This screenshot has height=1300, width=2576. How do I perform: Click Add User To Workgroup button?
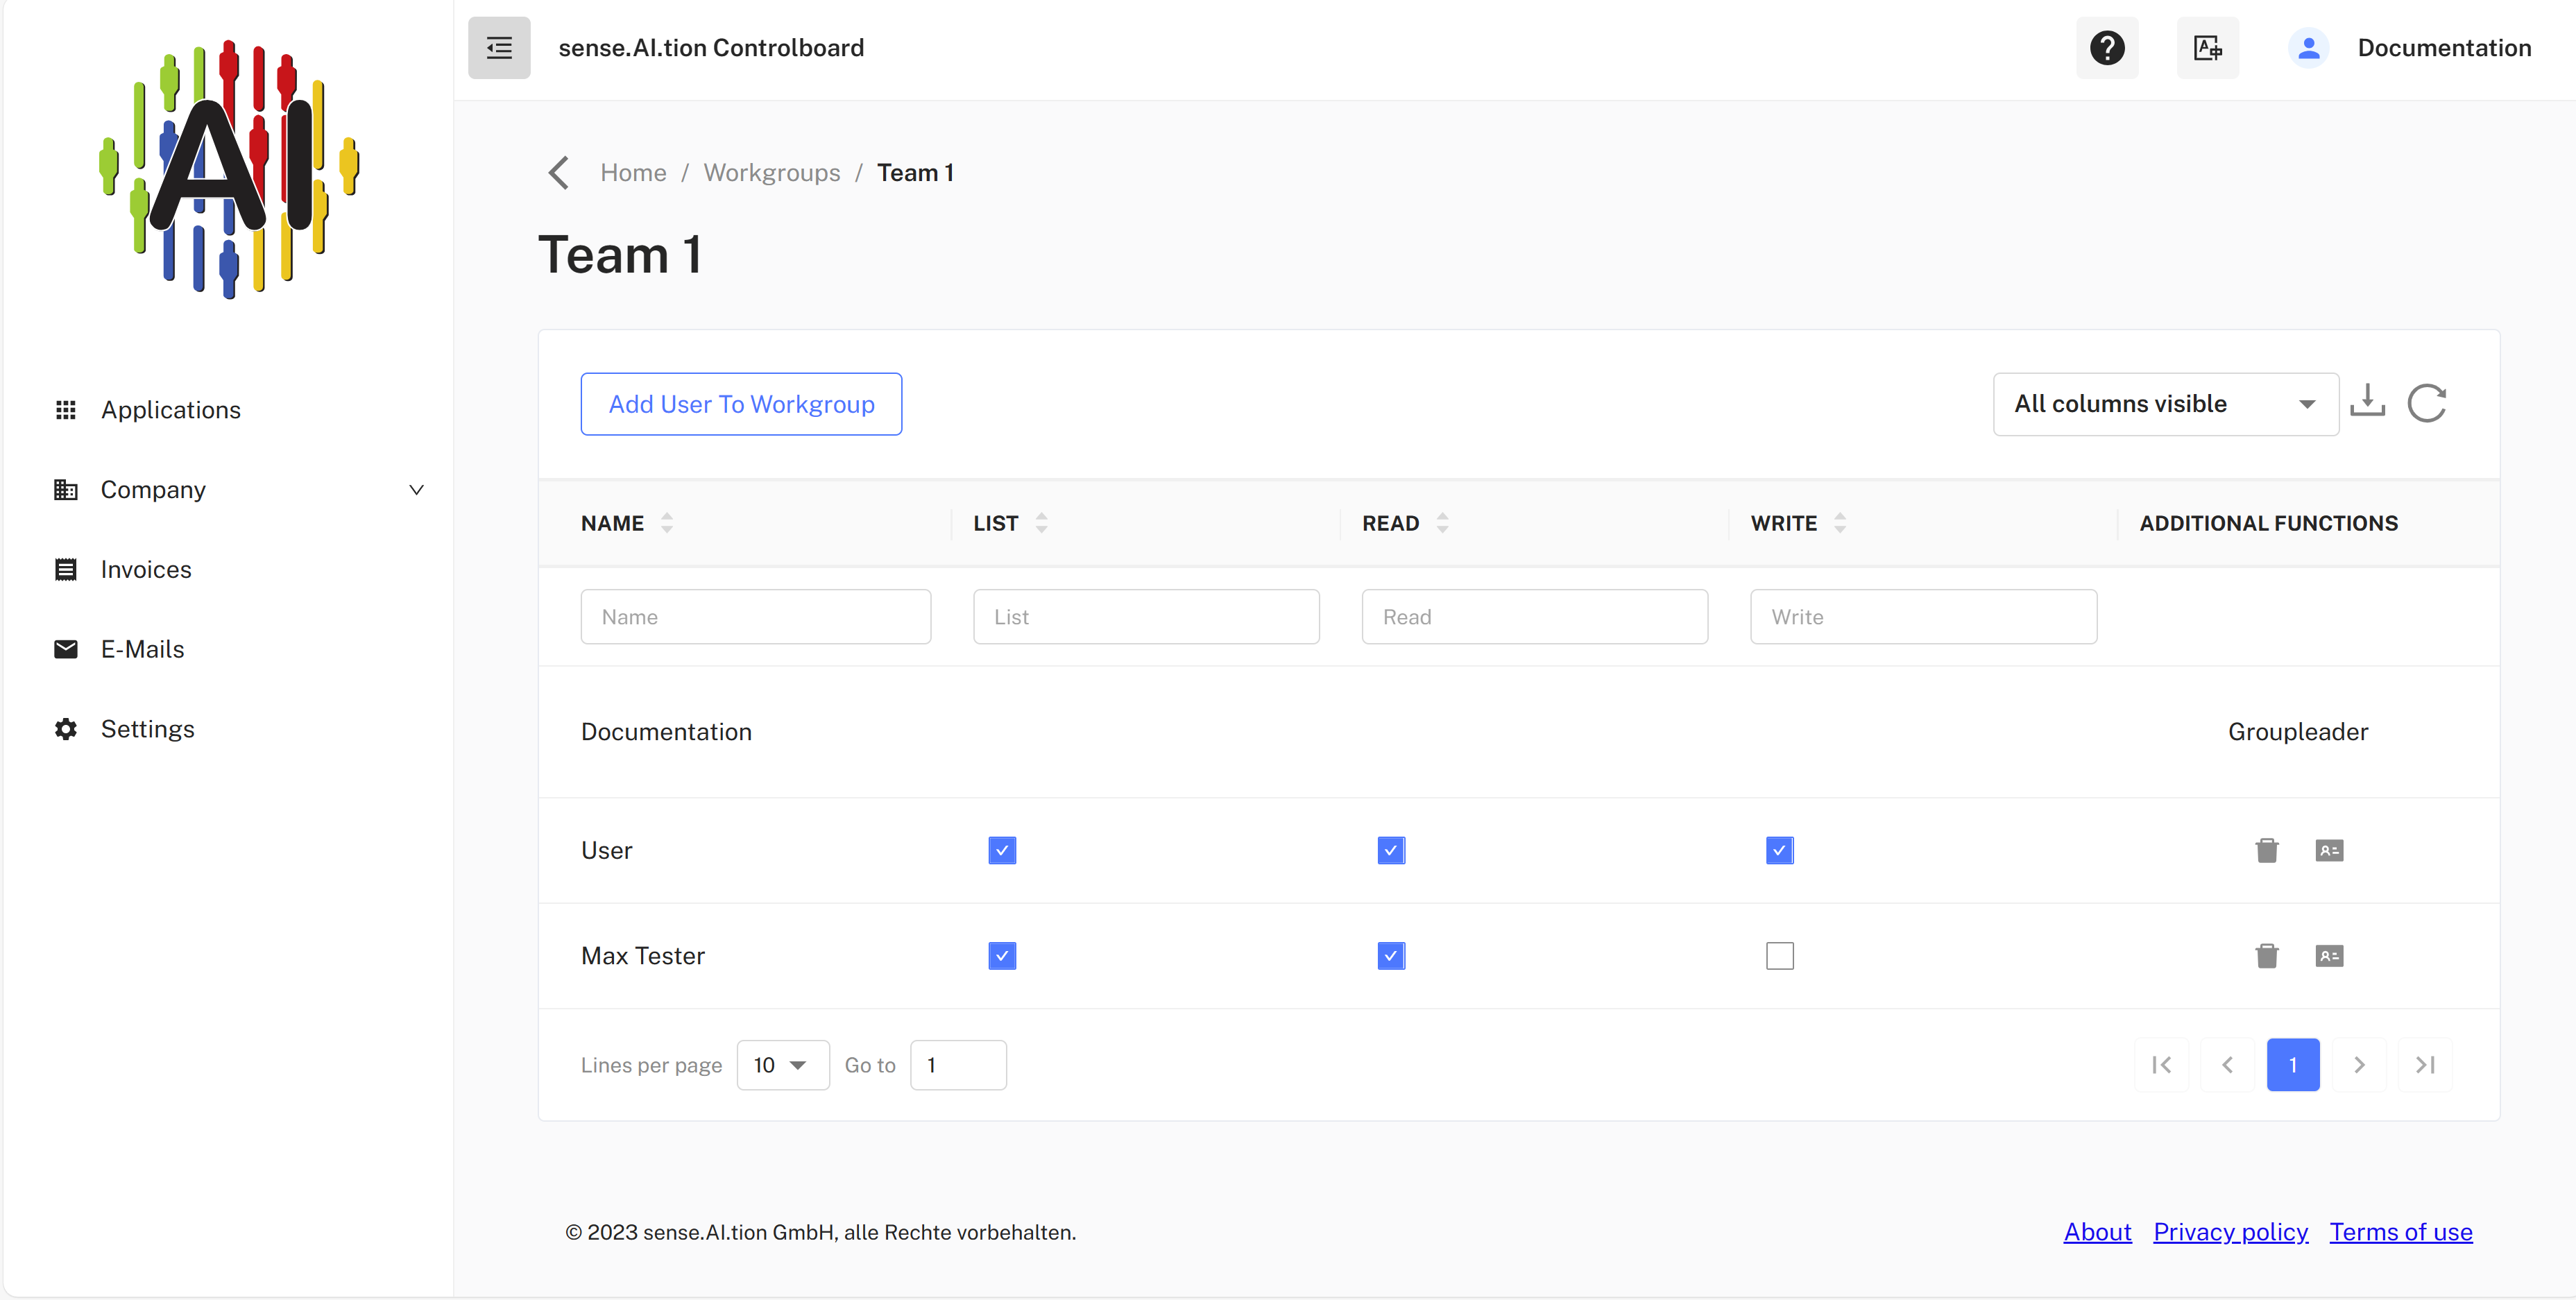coord(741,404)
